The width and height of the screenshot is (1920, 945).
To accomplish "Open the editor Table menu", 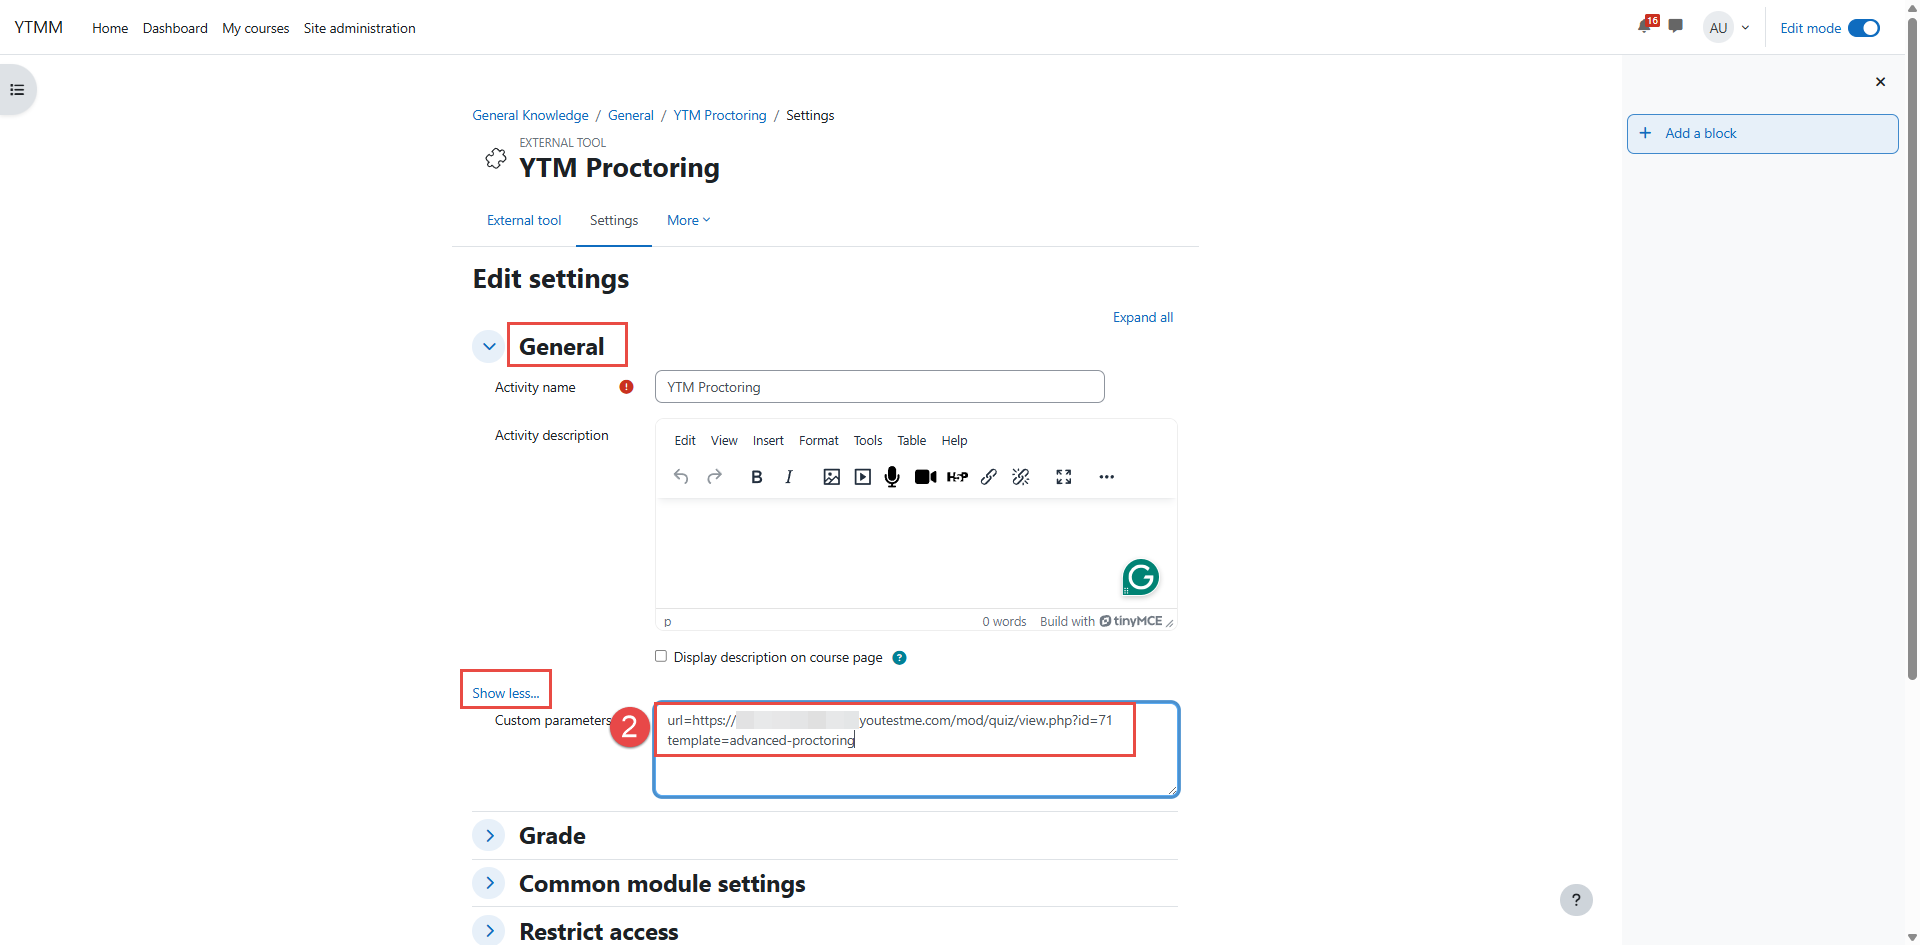I will [x=912, y=441].
